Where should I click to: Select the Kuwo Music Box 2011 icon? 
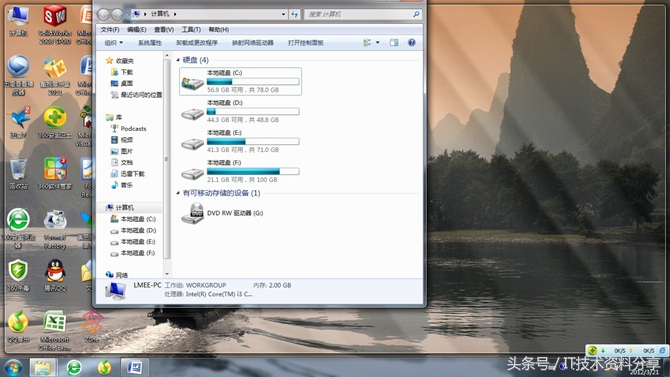tap(55, 76)
